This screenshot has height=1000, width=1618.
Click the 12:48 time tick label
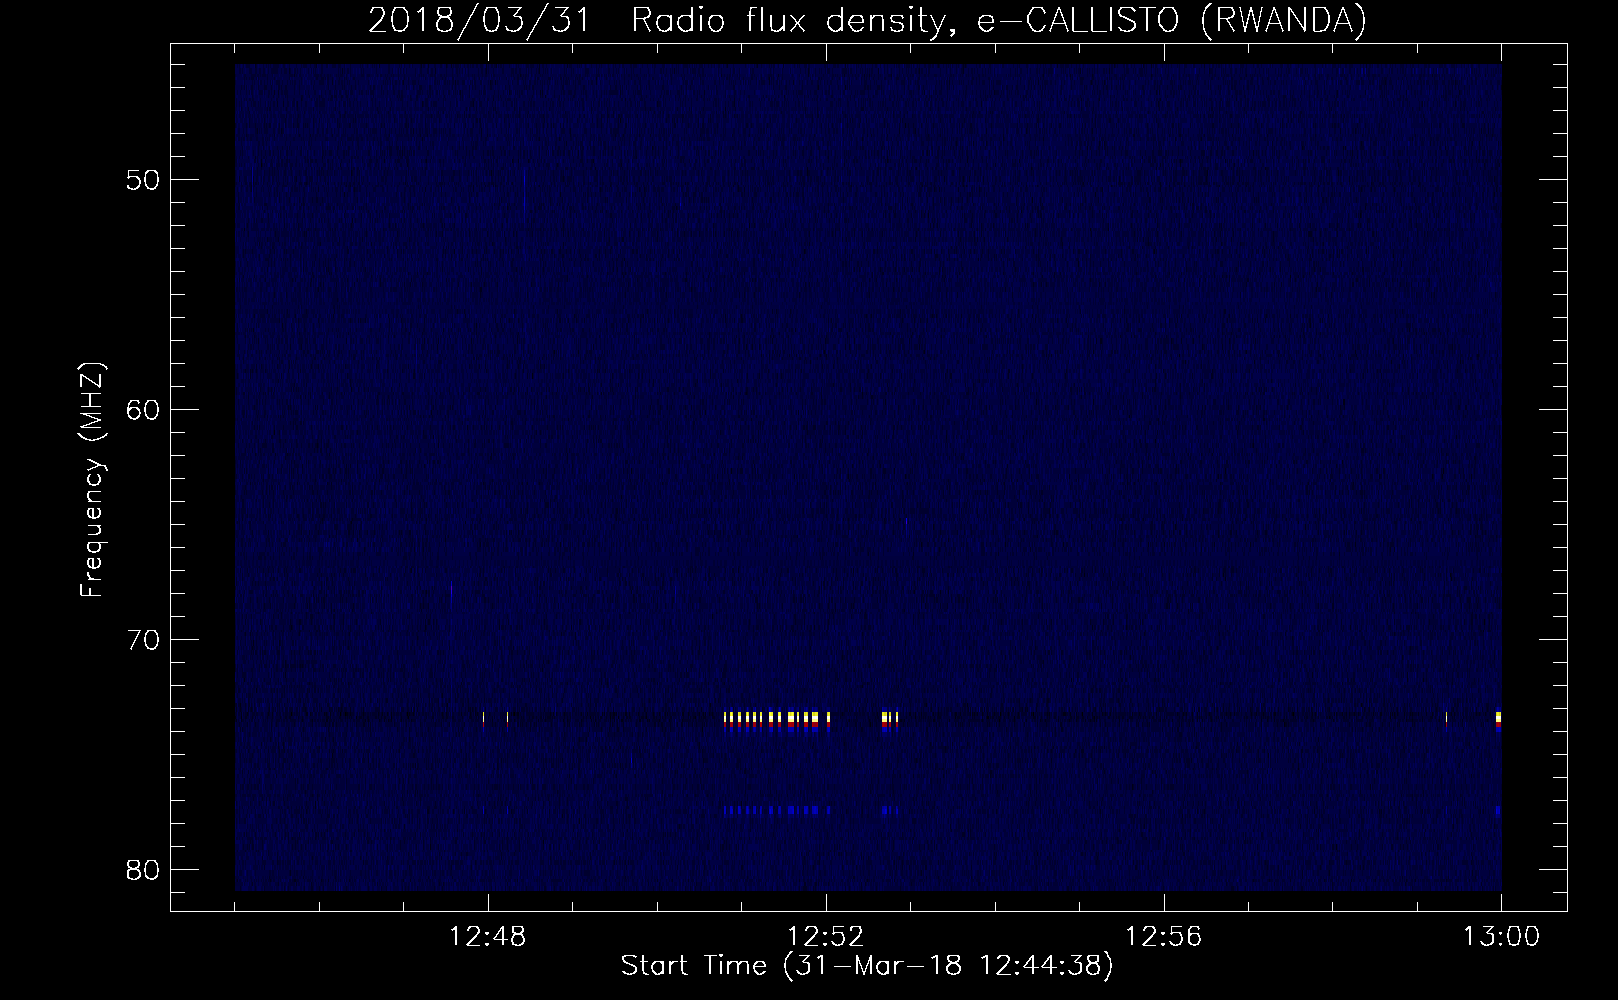point(488,937)
